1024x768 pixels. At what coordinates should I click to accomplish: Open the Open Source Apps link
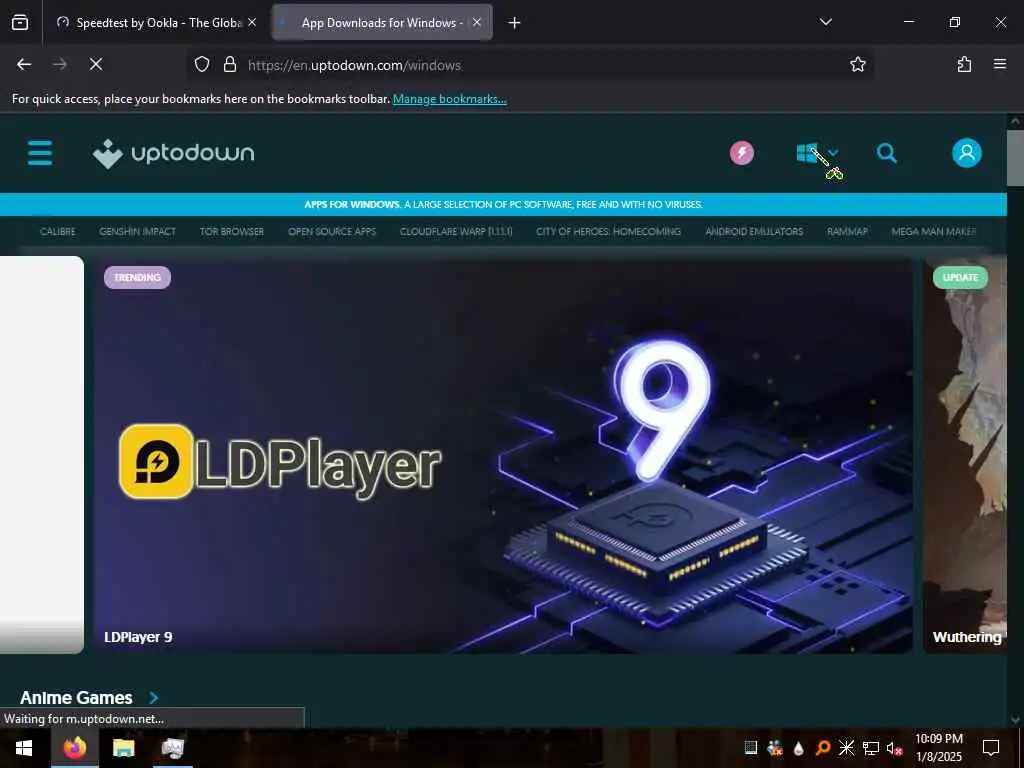tap(332, 231)
